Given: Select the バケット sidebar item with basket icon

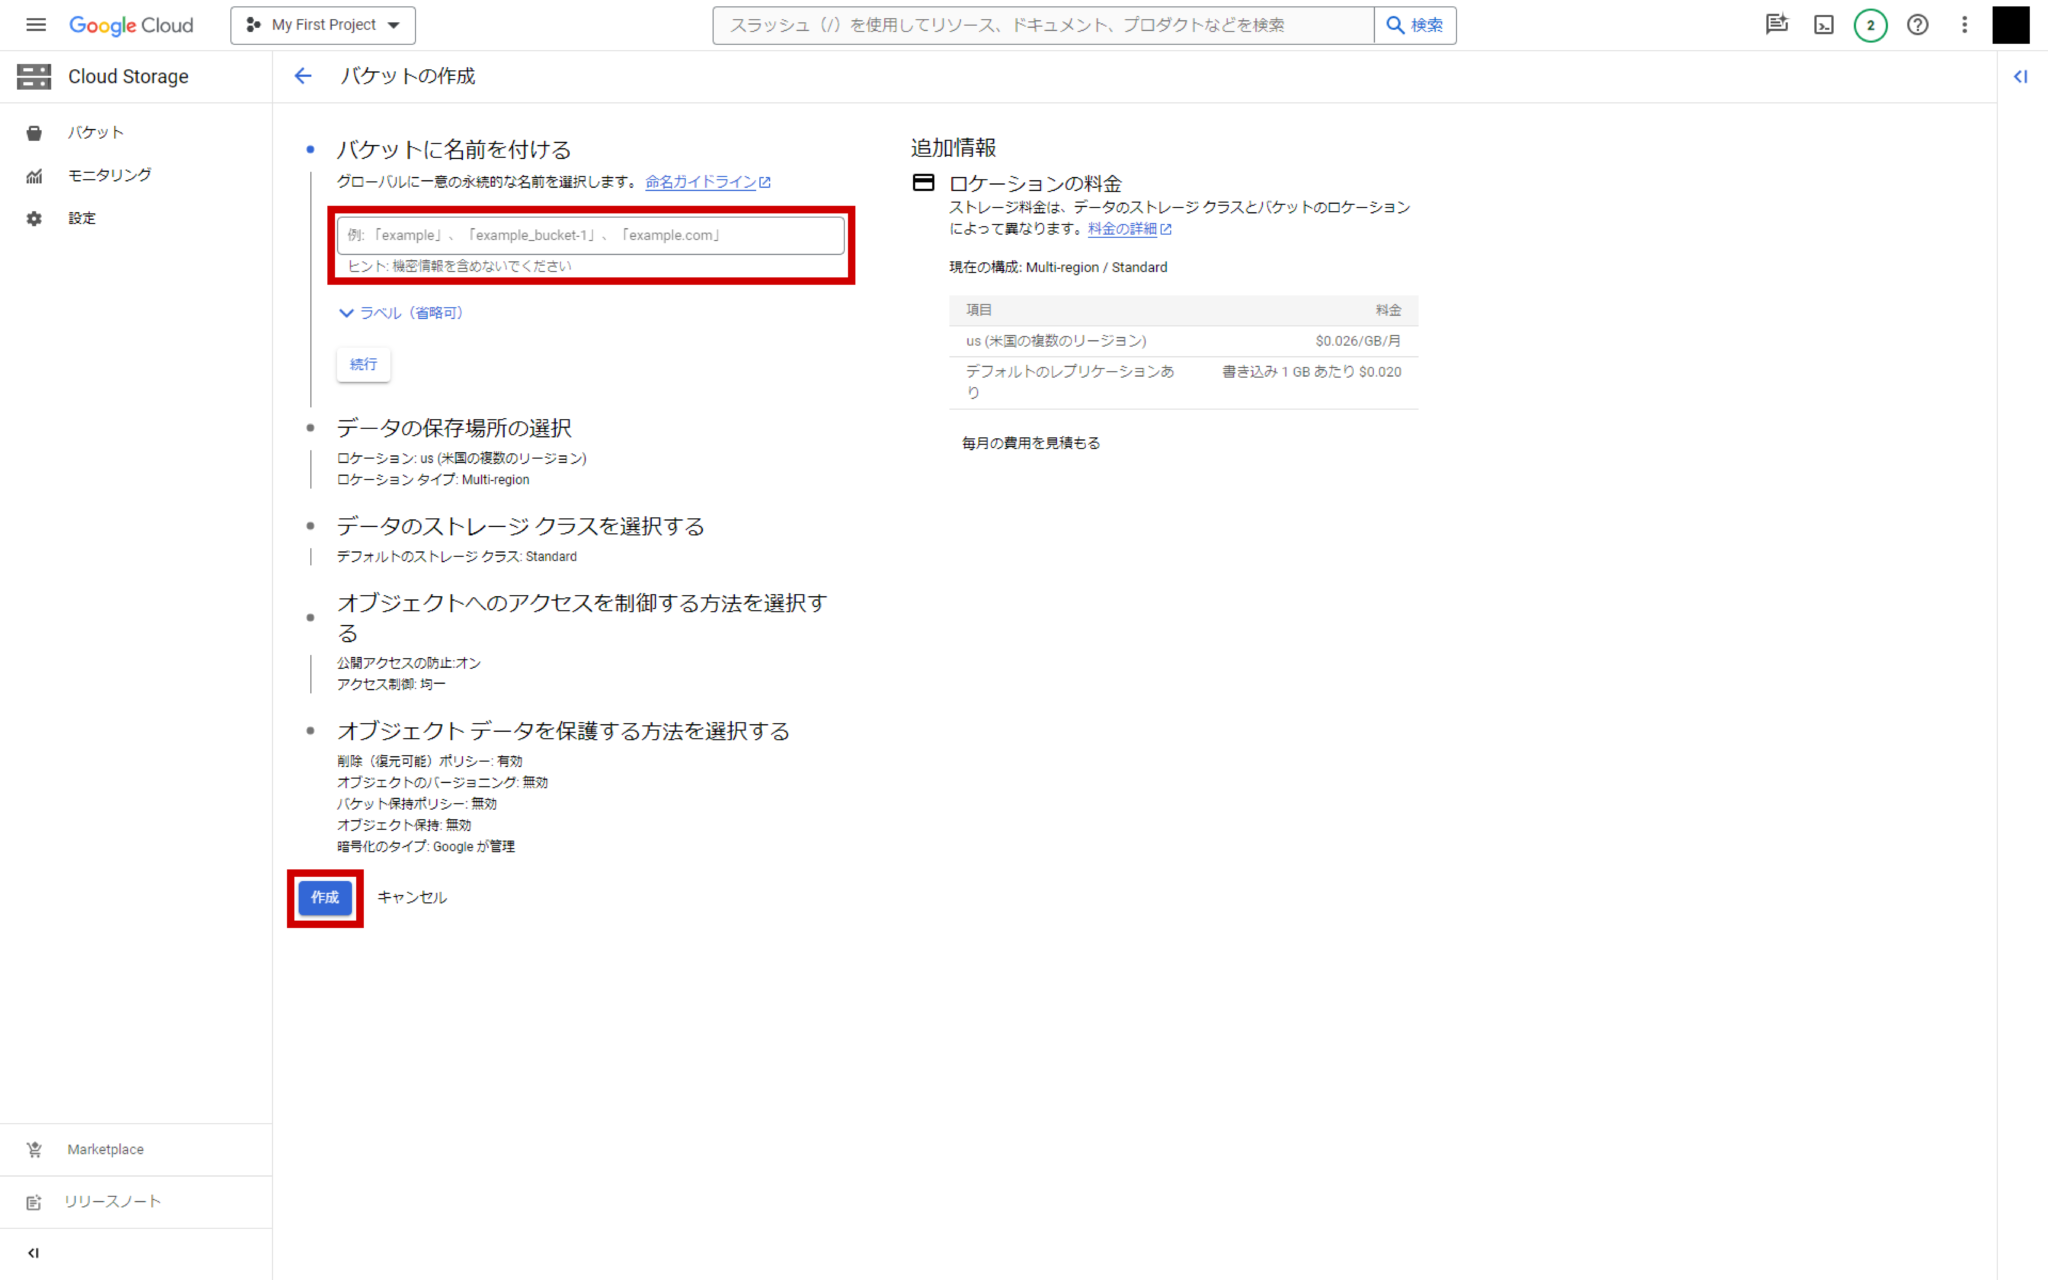Looking at the screenshot, I should pyautogui.click(x=95, y=131).
